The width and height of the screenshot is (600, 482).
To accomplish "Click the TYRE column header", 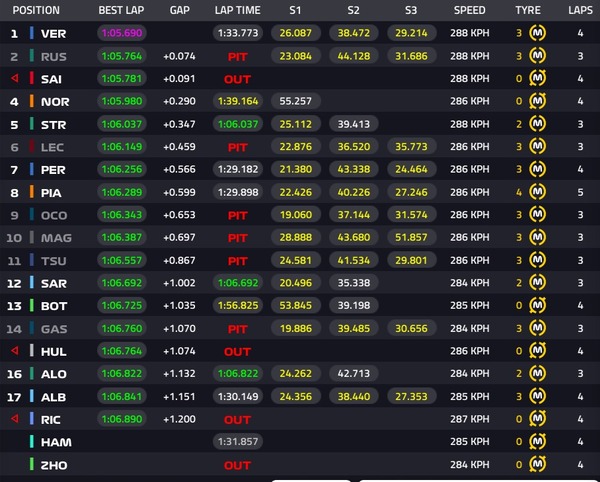I will [x=528, y=10].
